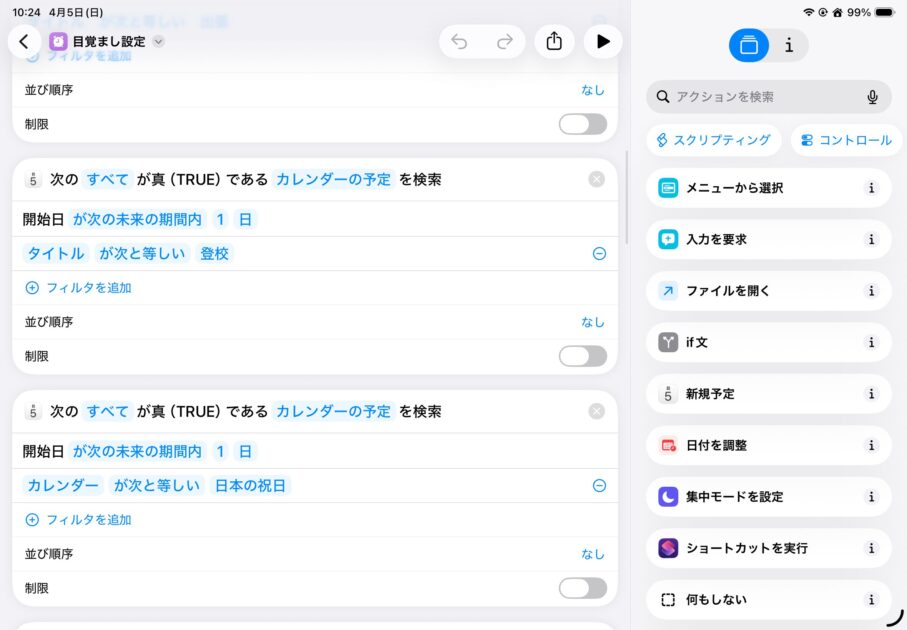The height and width of the screenshot is (630, 907).
Task: Open the 日本の祝日 calendar picker
Action: [x=253, y=486]
